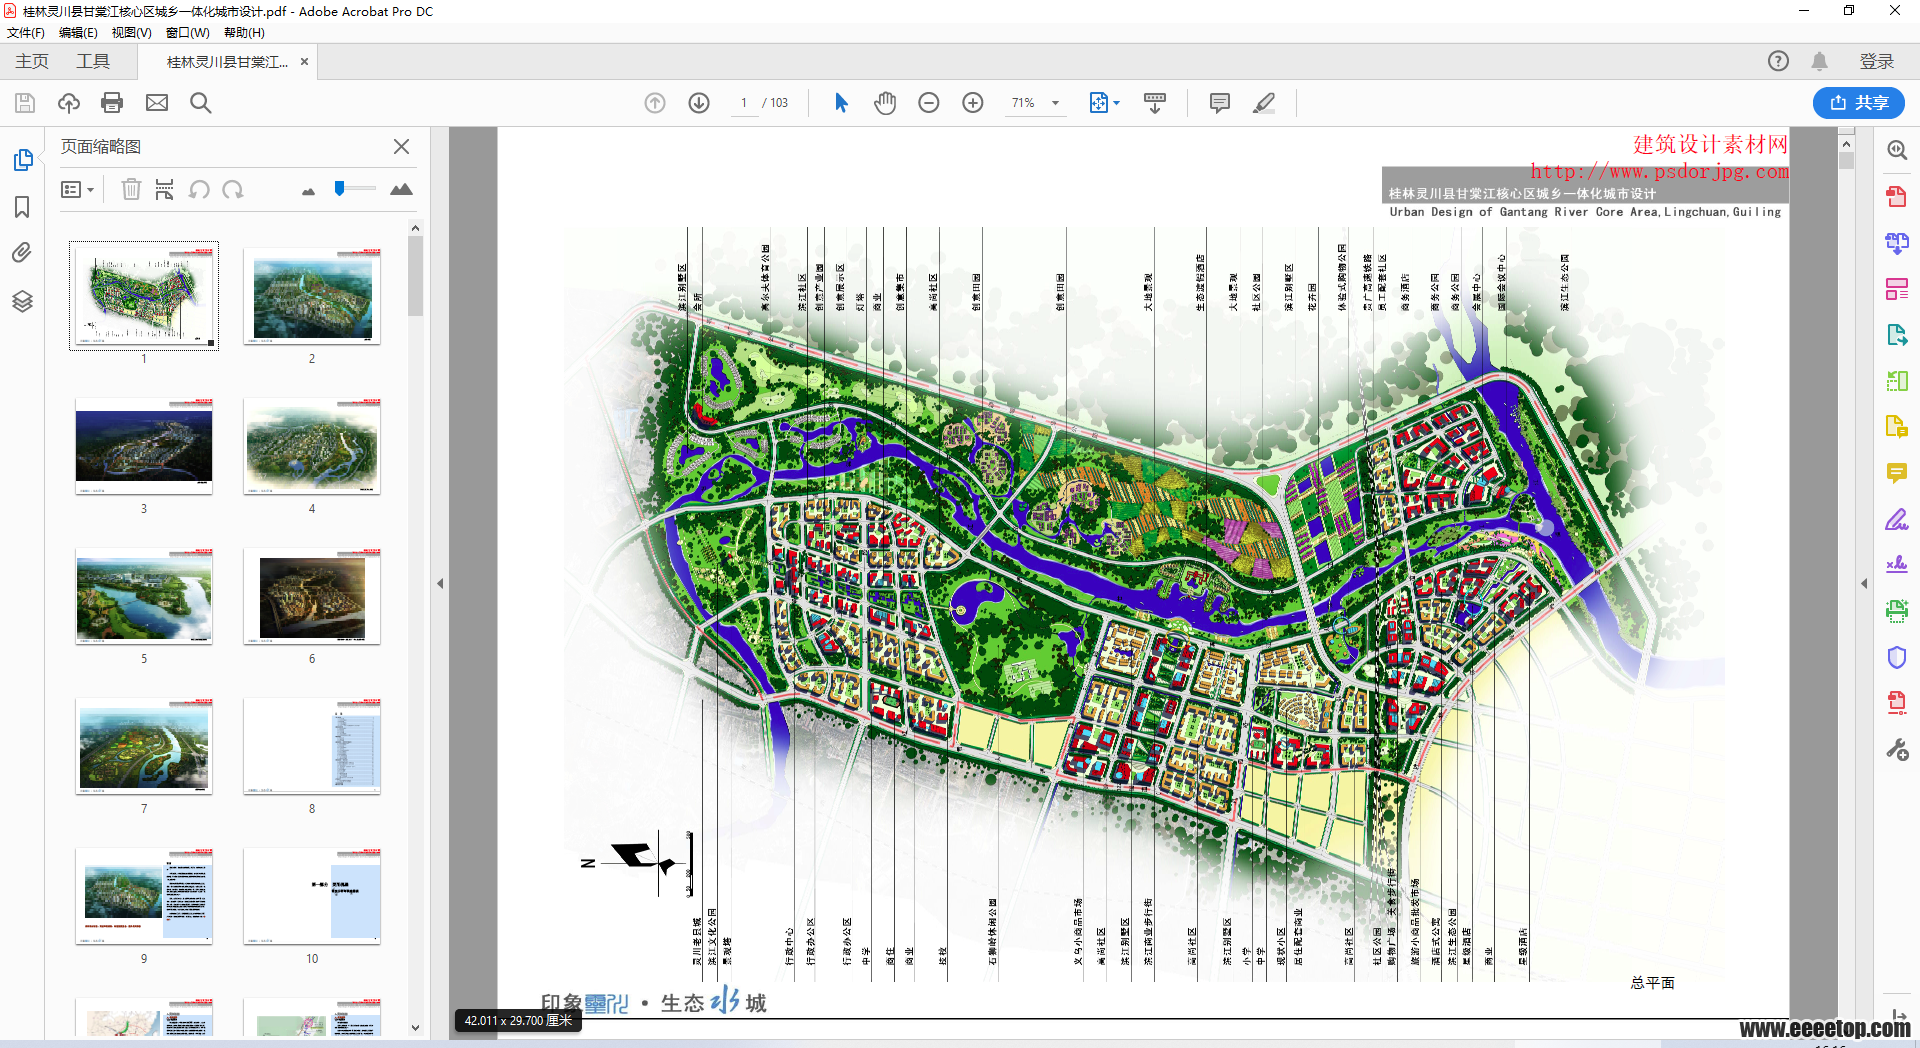Insert pages from the thumbnail panel toolbar

(x=165, y=189)
